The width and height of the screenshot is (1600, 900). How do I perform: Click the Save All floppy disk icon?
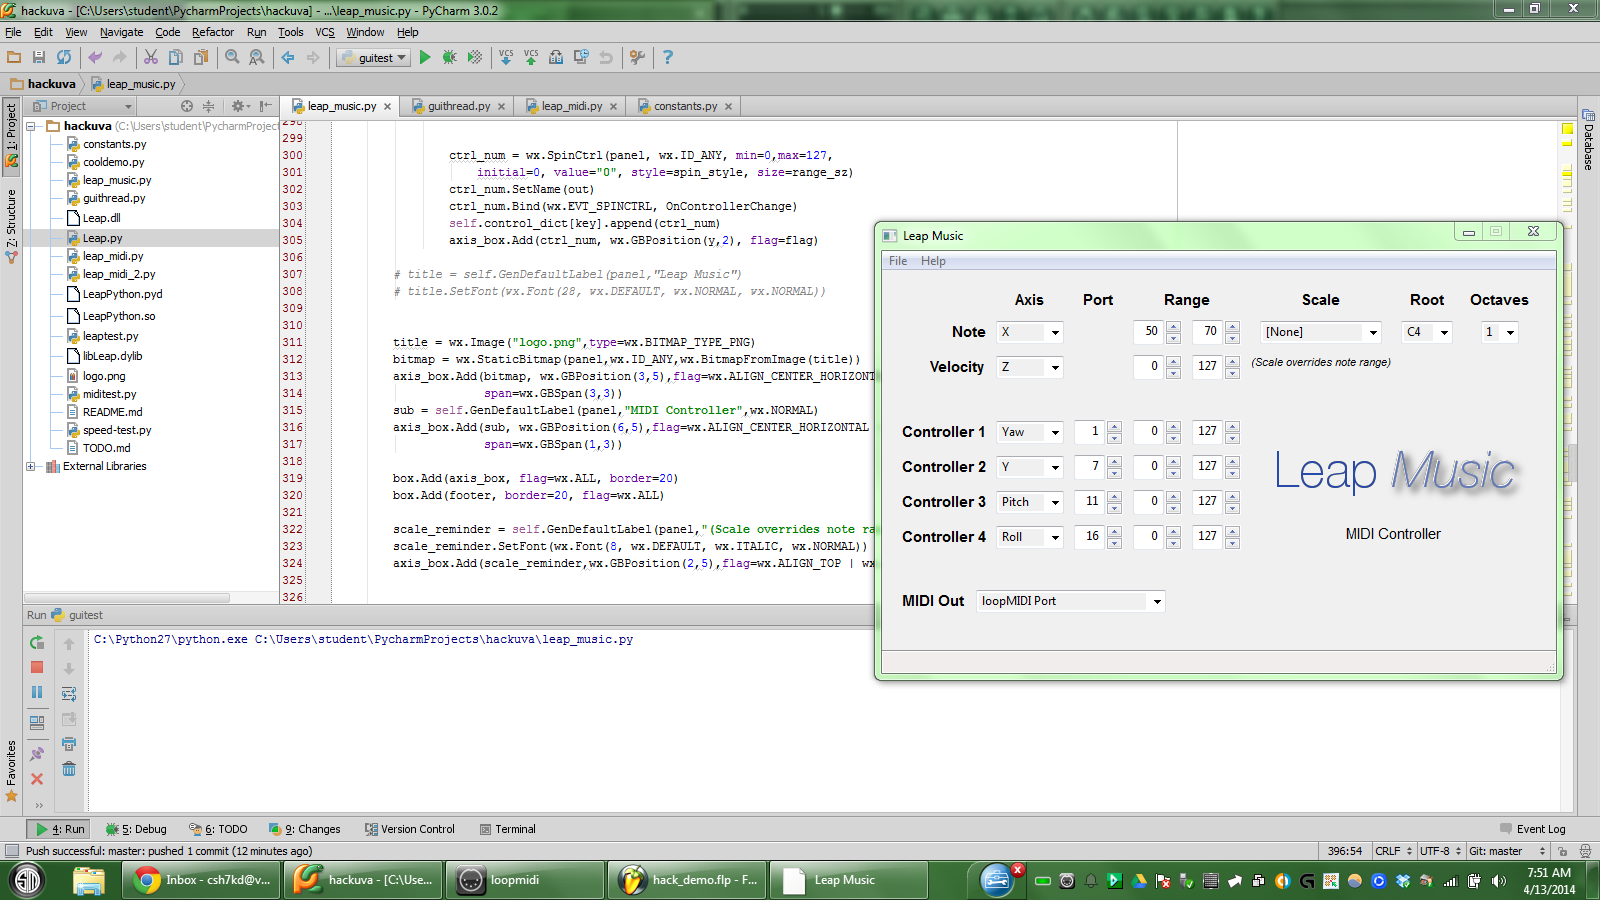(x=39, y=58)
